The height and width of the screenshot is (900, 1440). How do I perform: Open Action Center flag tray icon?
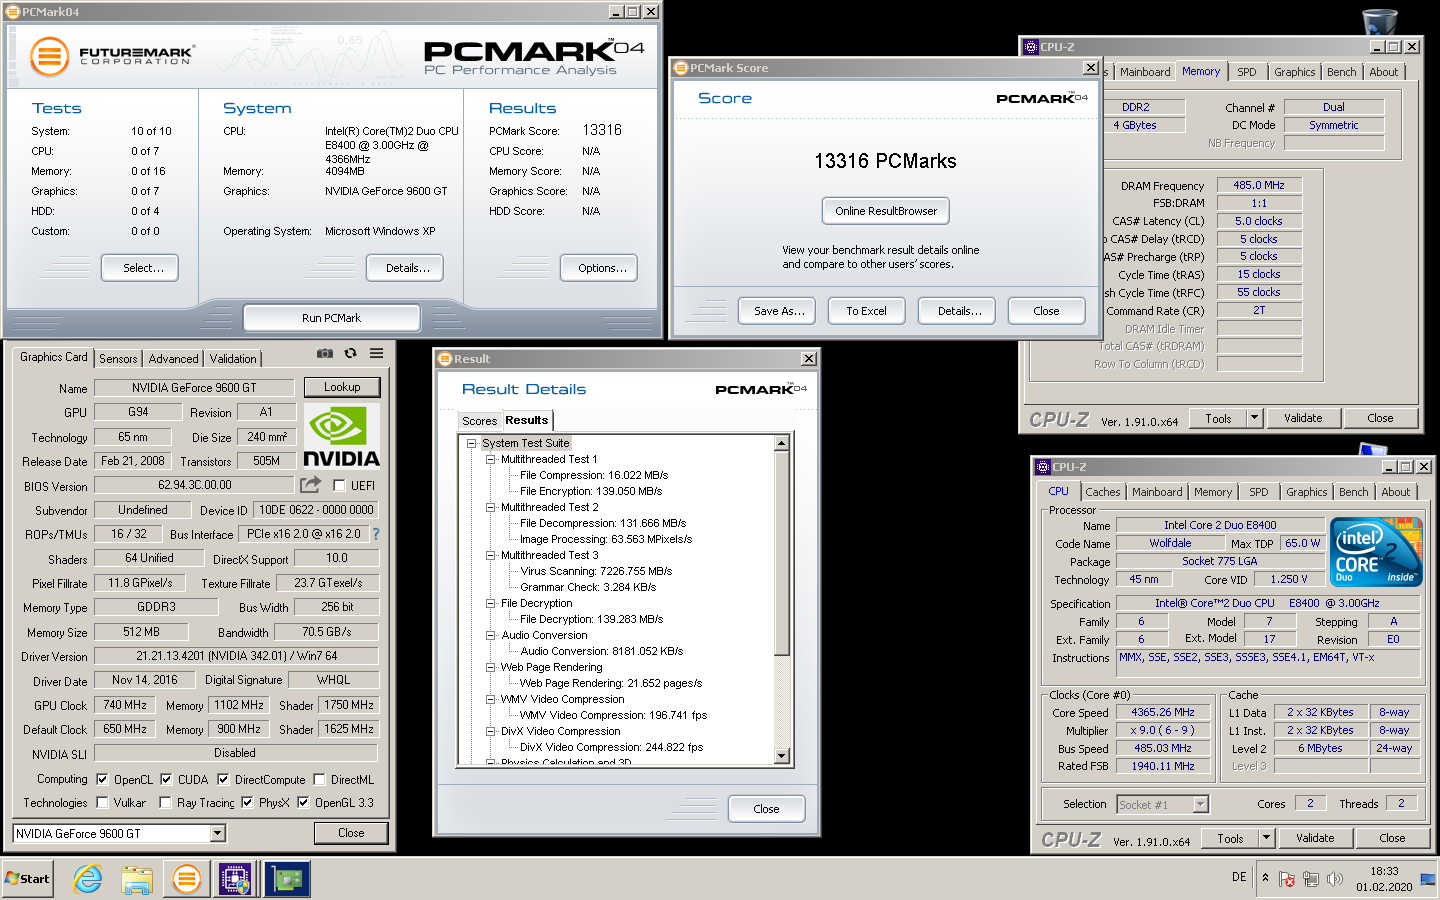(1287, 879)
